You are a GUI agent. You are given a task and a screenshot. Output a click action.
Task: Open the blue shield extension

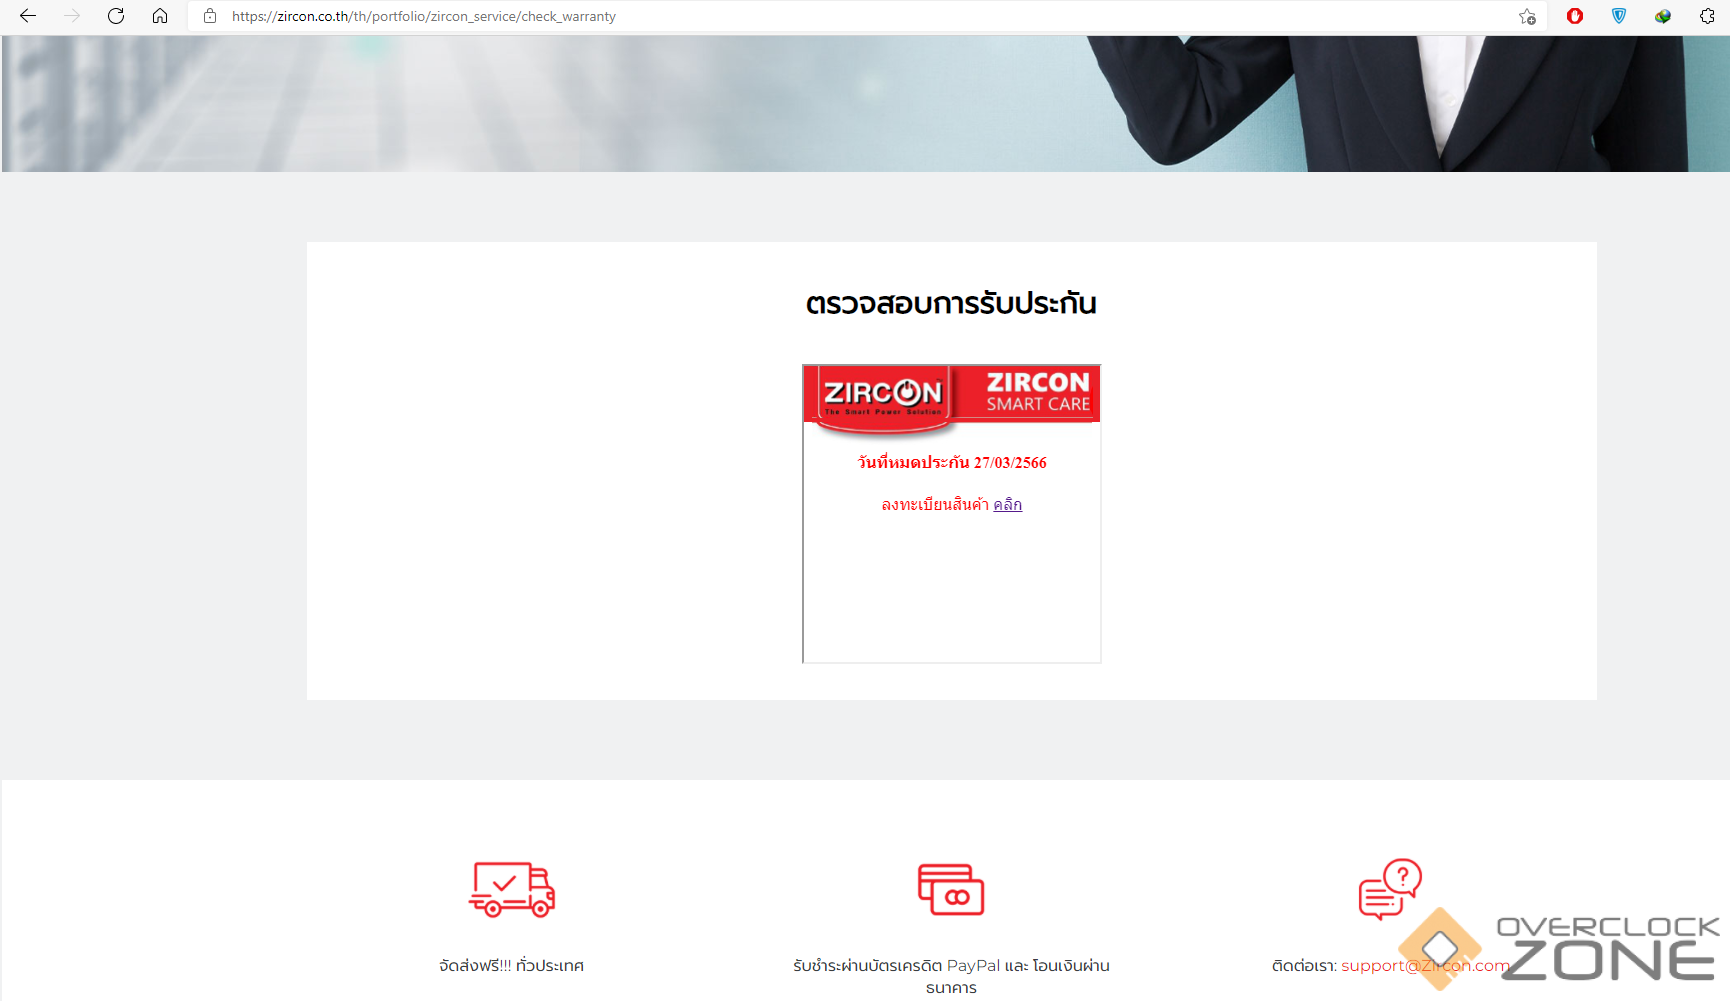(1619, 16)
